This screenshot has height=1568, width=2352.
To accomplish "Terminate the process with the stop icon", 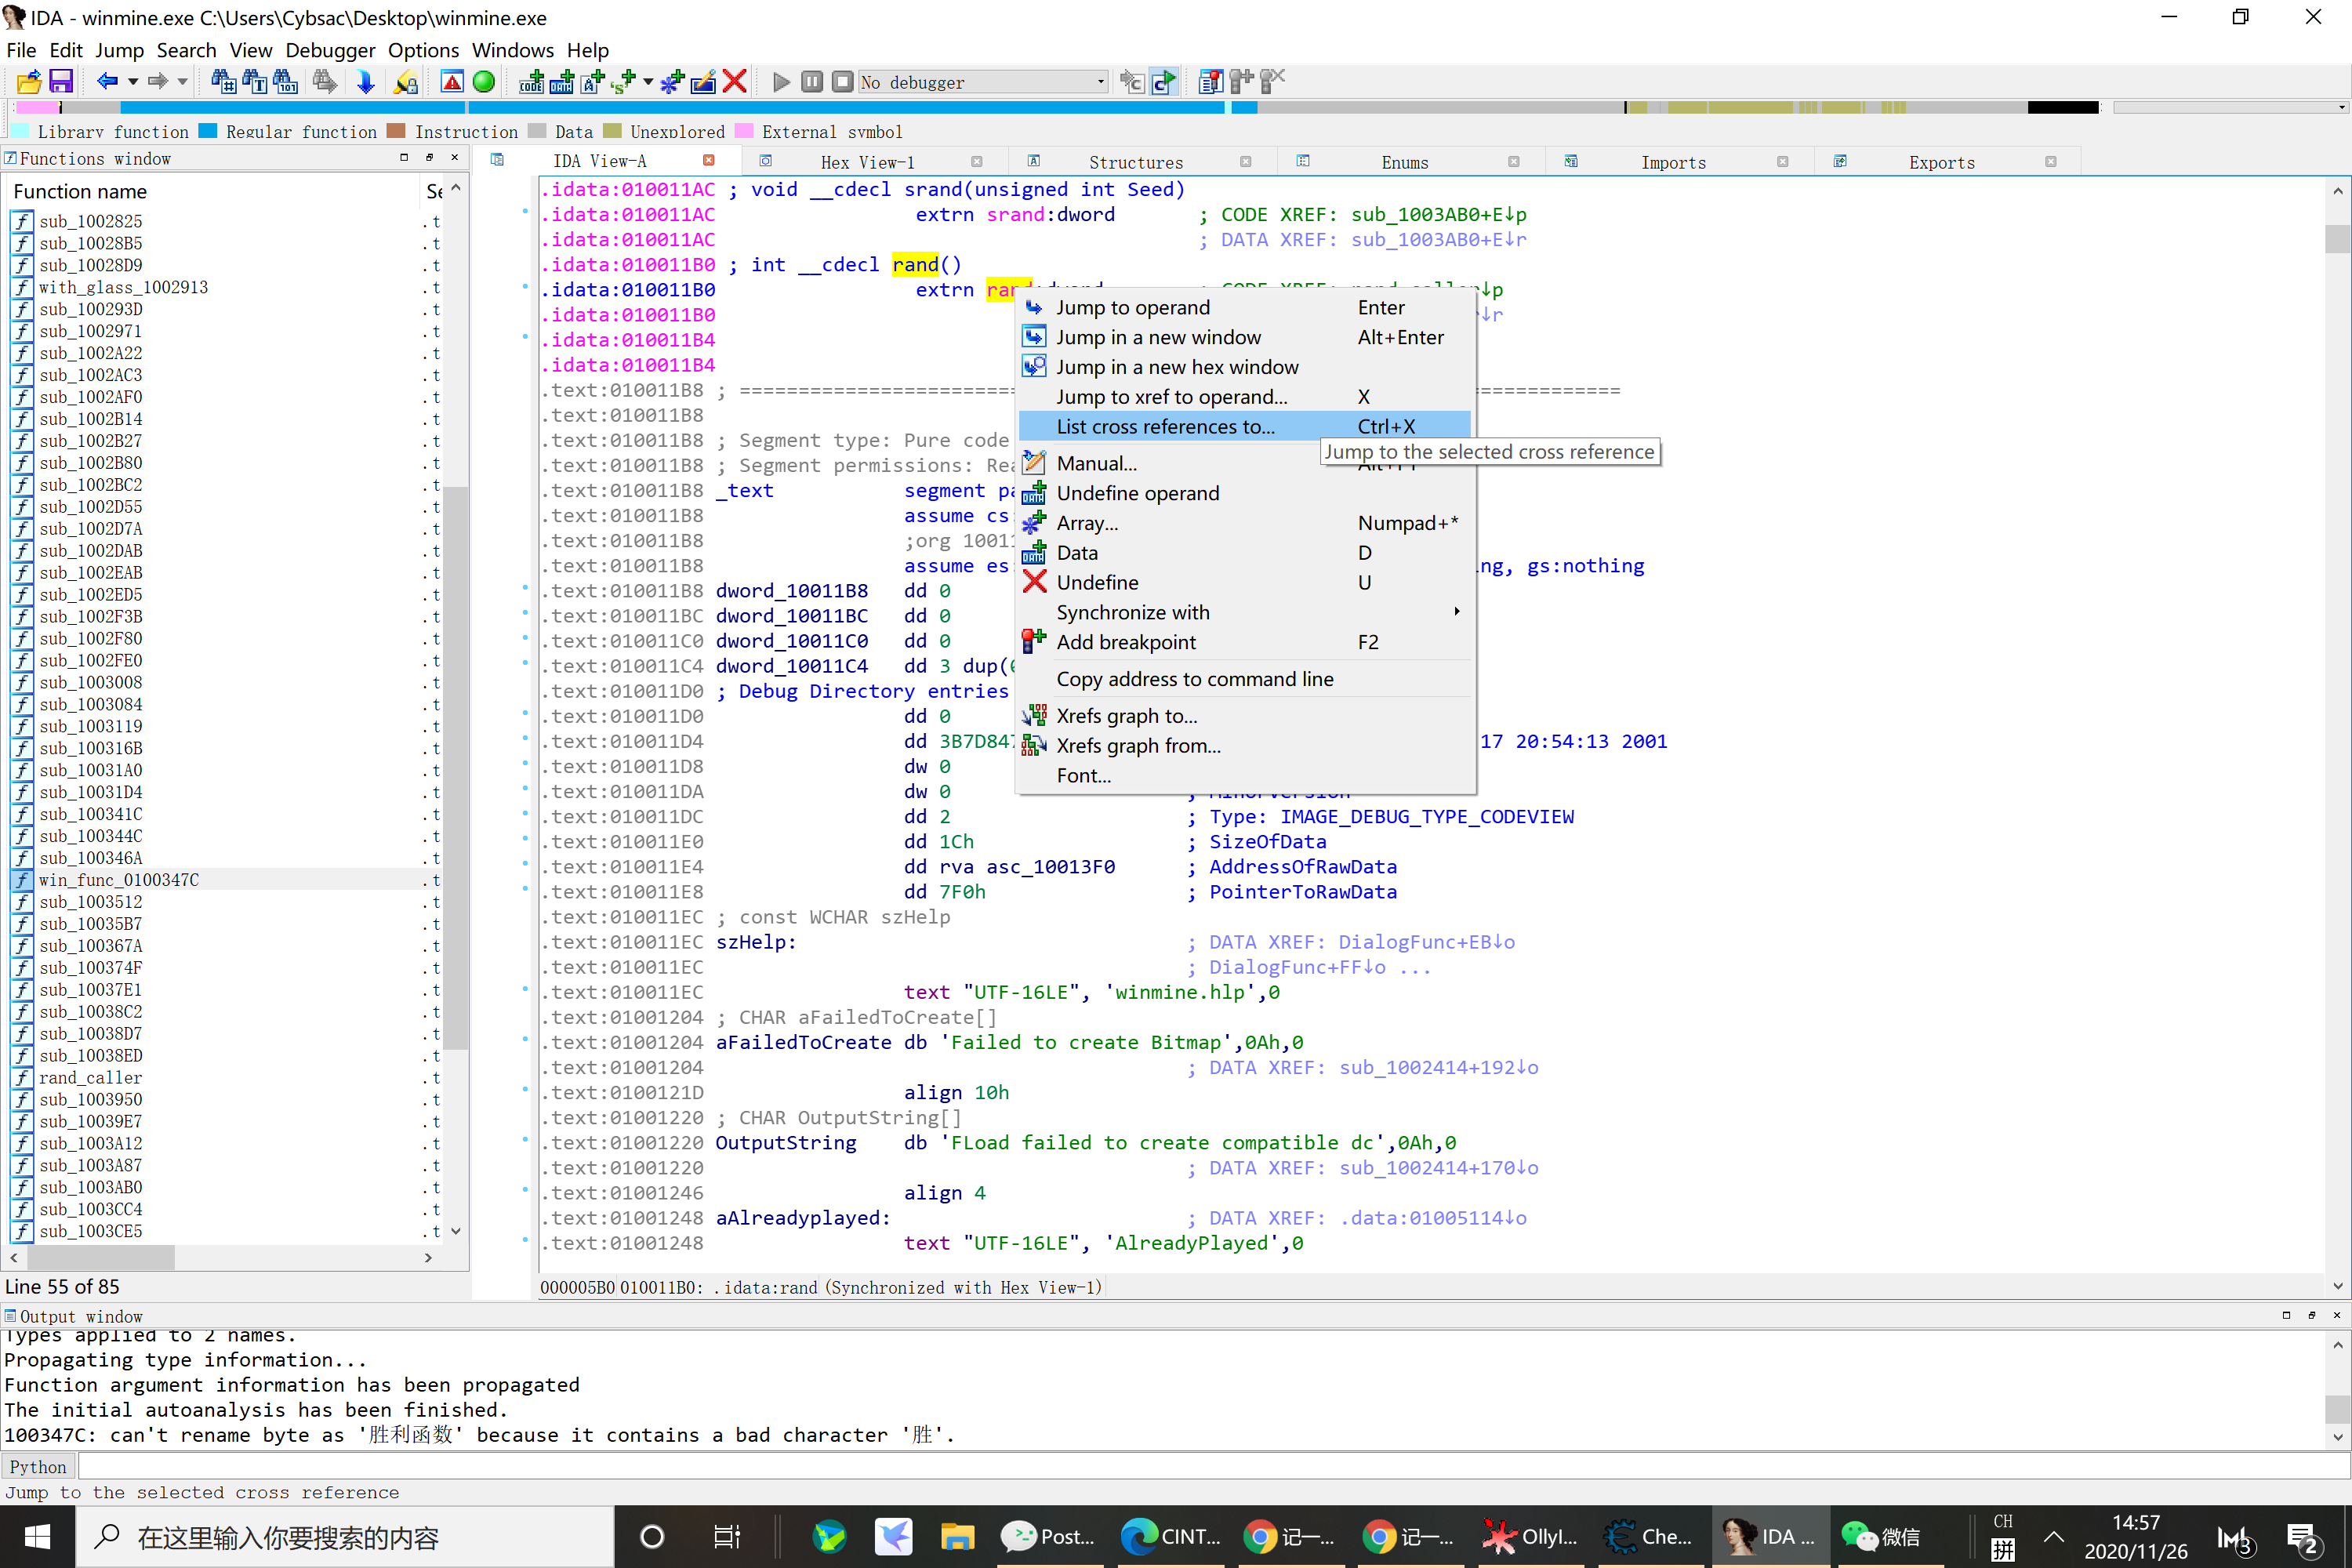I will 842,82.
